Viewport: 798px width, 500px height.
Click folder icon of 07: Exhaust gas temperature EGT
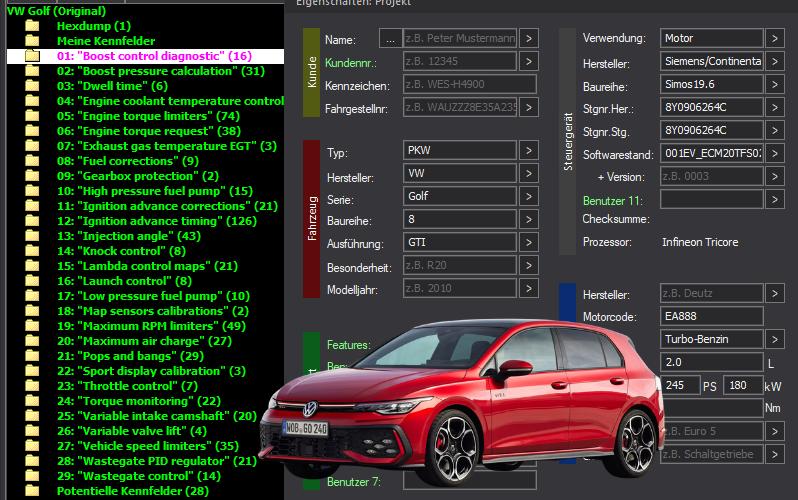click(x=32, y=146)
